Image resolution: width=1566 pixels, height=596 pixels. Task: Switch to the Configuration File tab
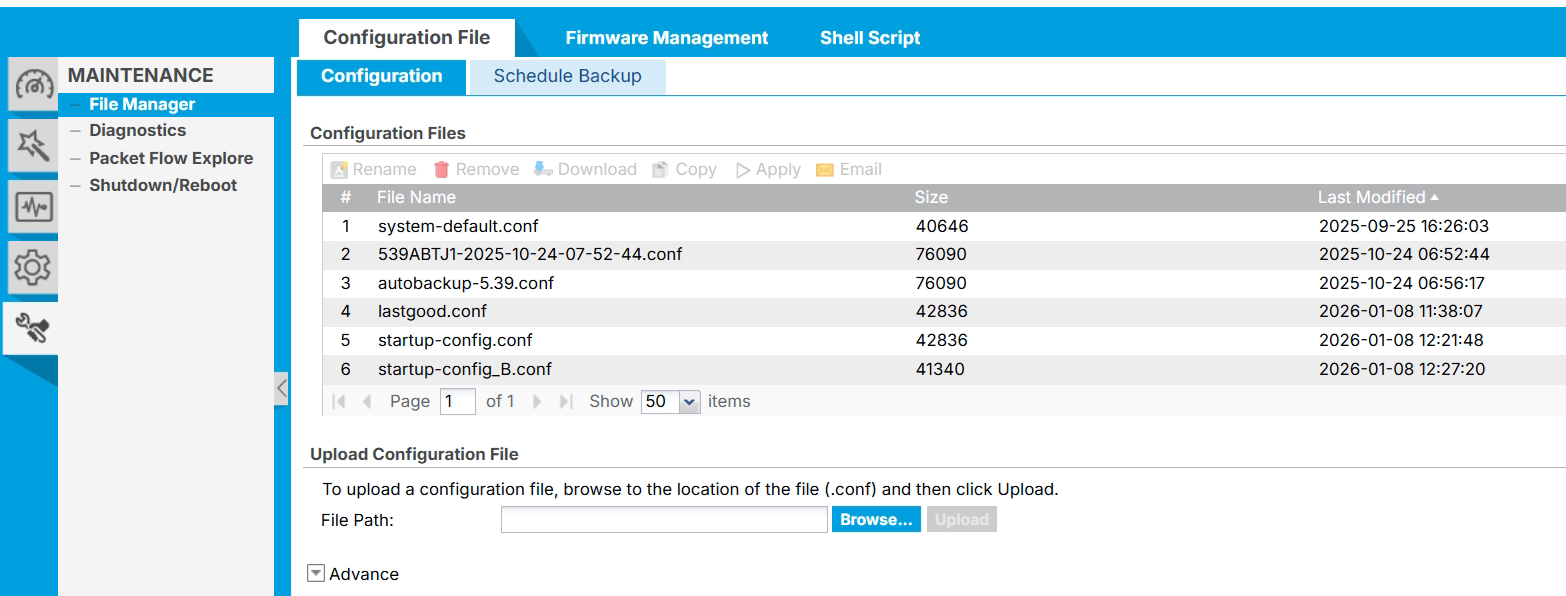tap(407, 38)
